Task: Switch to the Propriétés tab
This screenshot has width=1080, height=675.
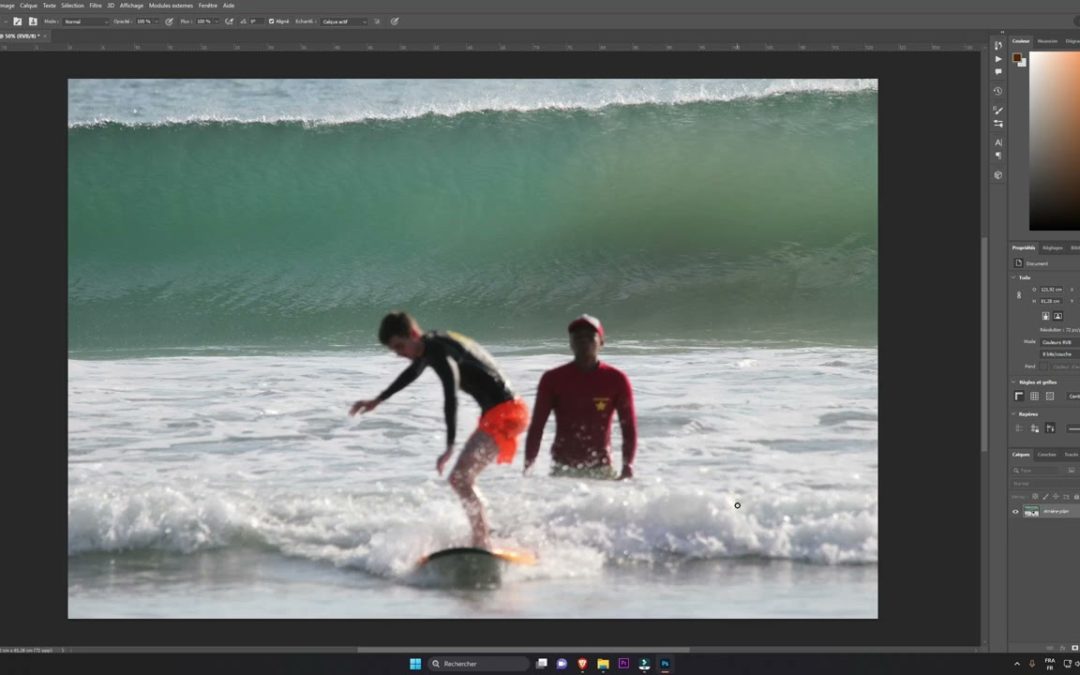Action: click(1024, 248)
